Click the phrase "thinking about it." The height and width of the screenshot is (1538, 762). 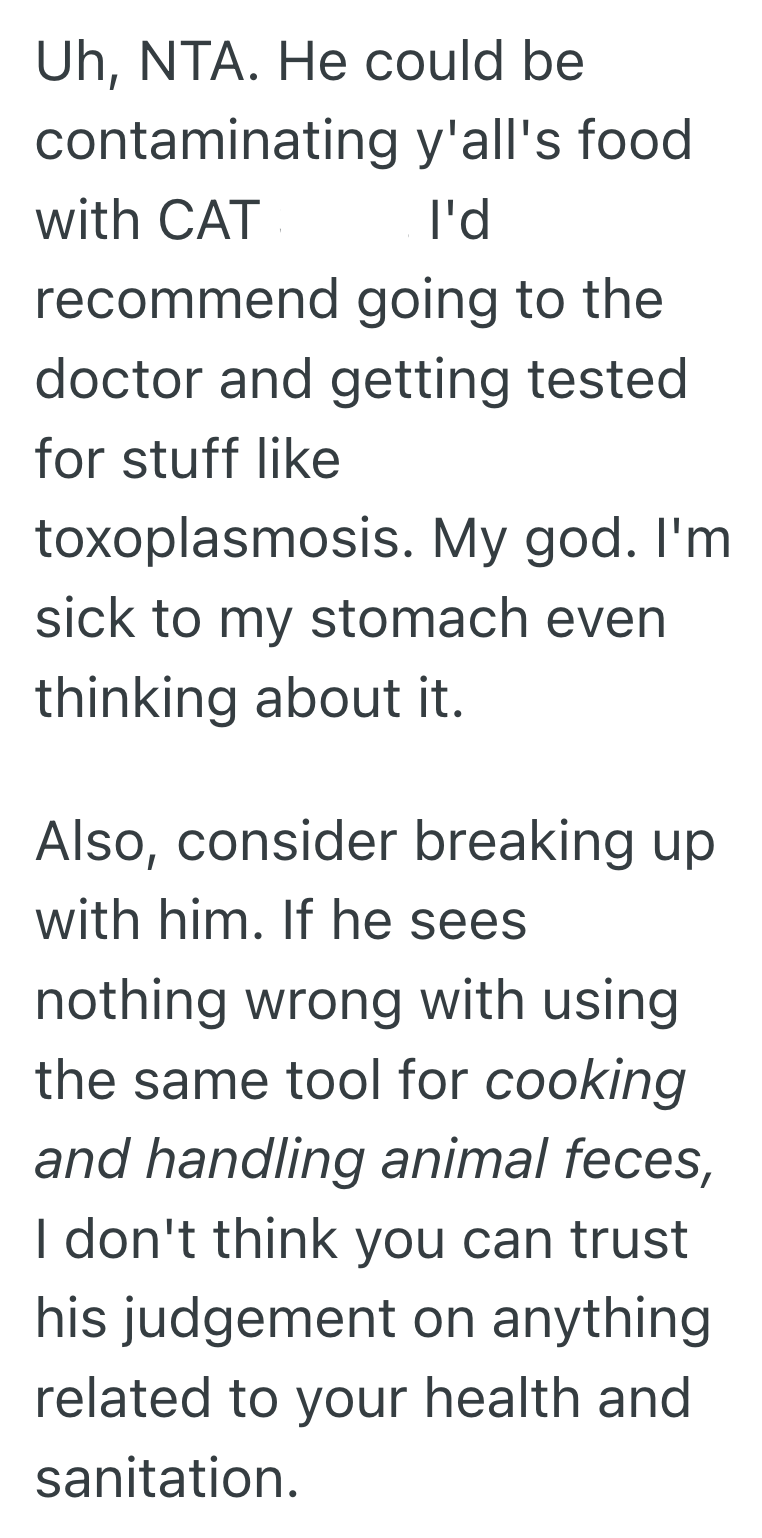point(249,698)
